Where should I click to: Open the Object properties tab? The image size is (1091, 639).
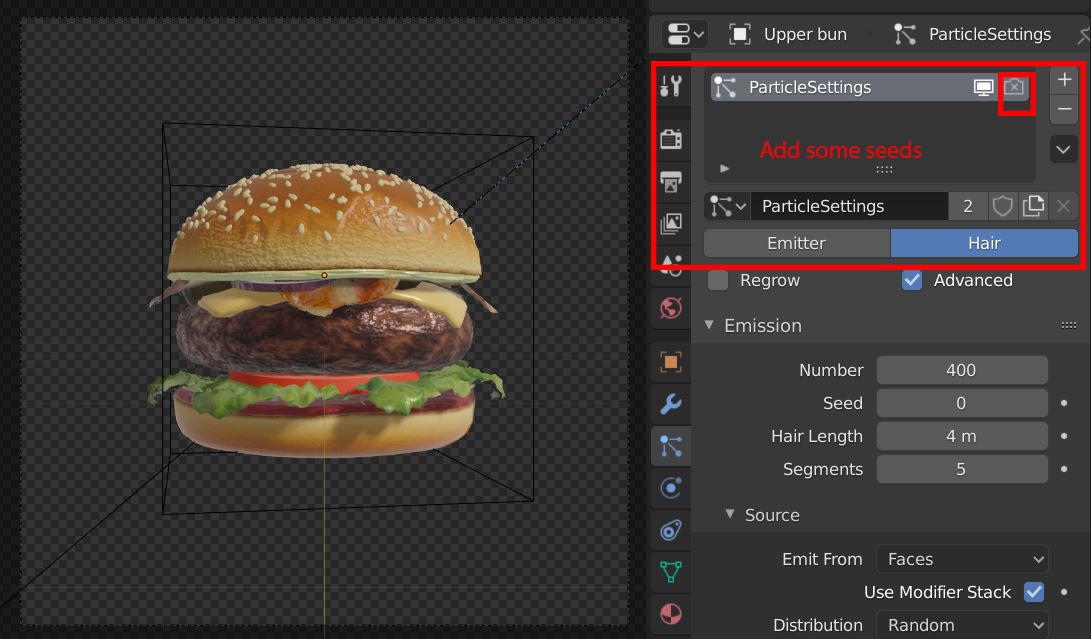coord(671,362)
